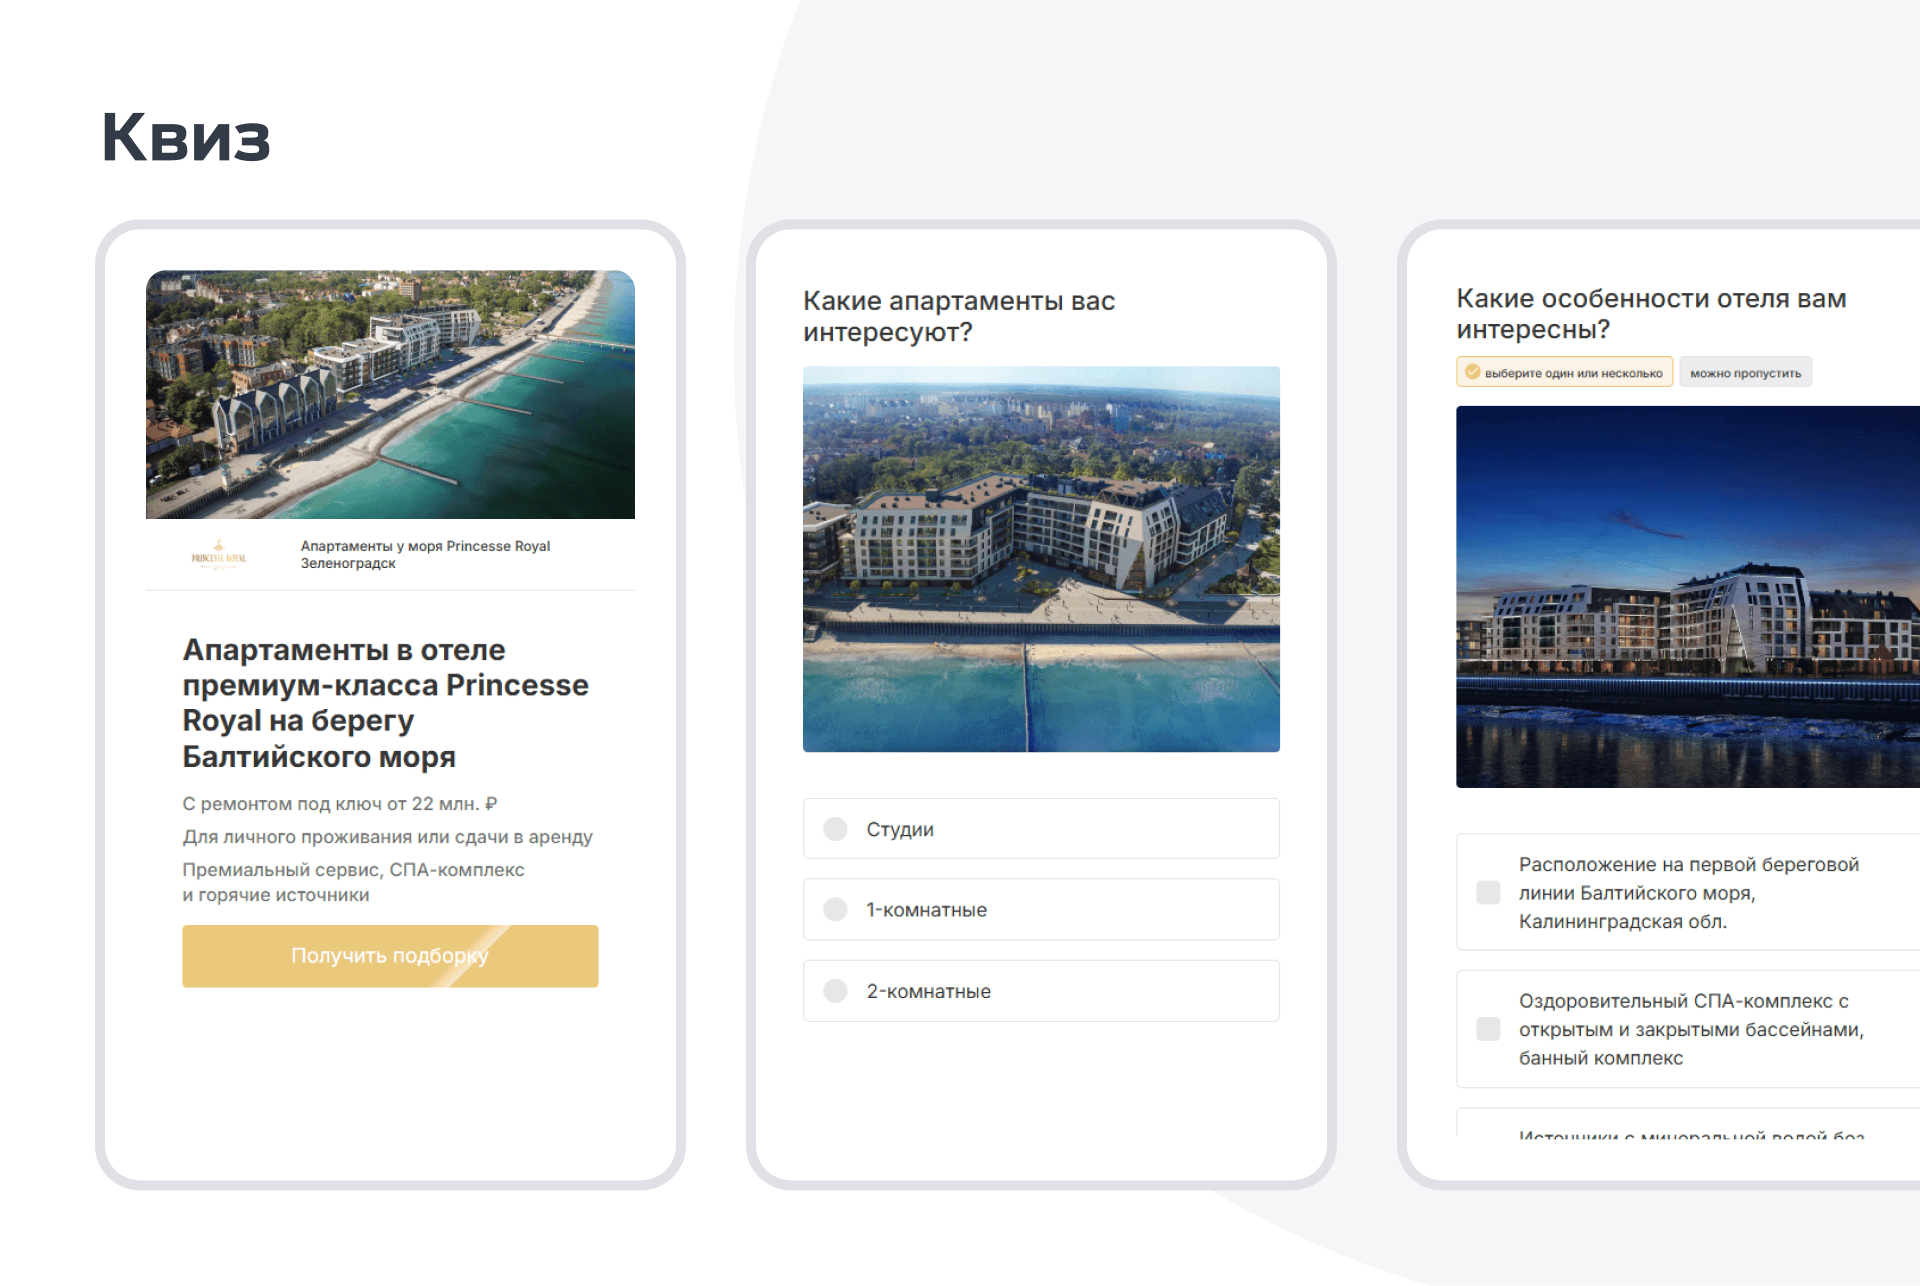Click the orange checkmark badge icon
1920x1286 pixels.
(1472, 372)
